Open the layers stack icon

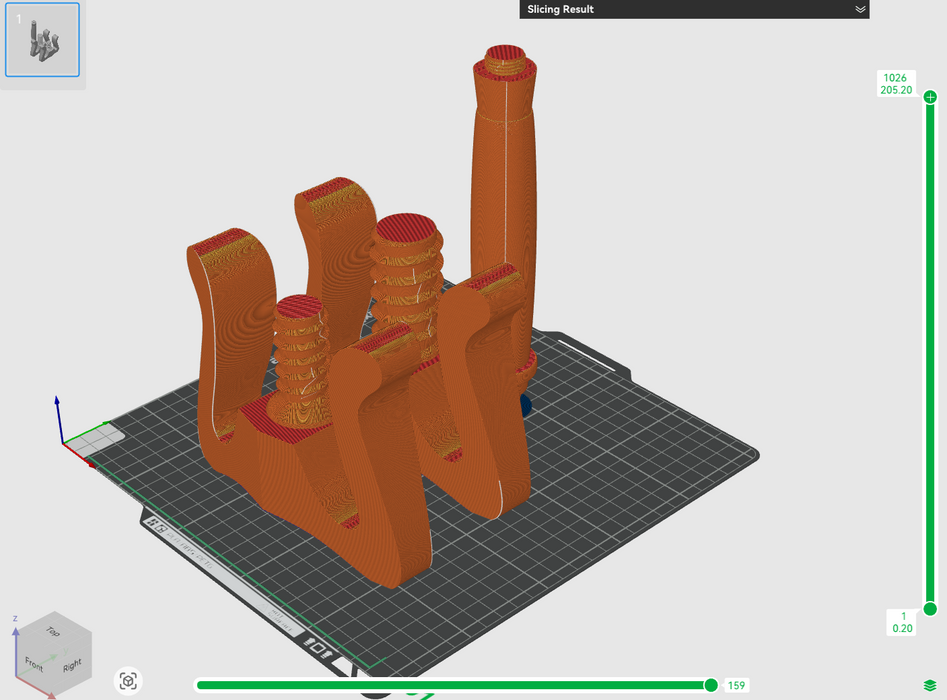(930, 685)
